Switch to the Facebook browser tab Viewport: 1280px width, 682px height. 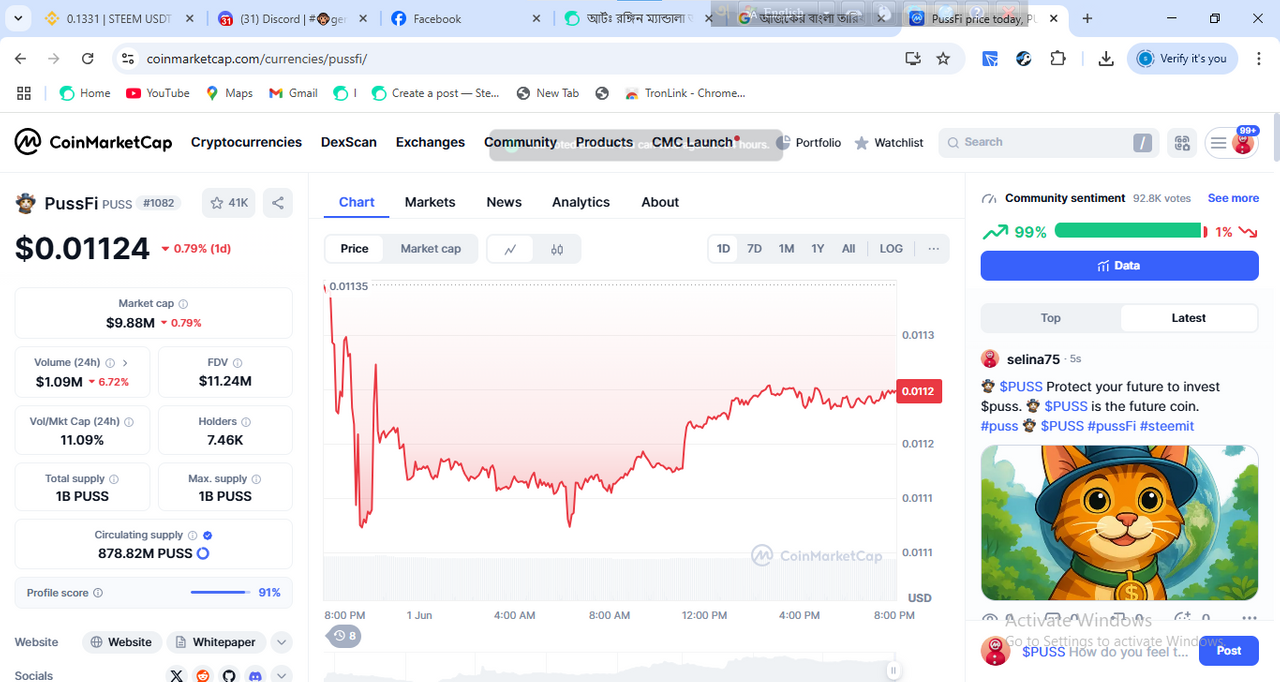[x=467, y=18]
